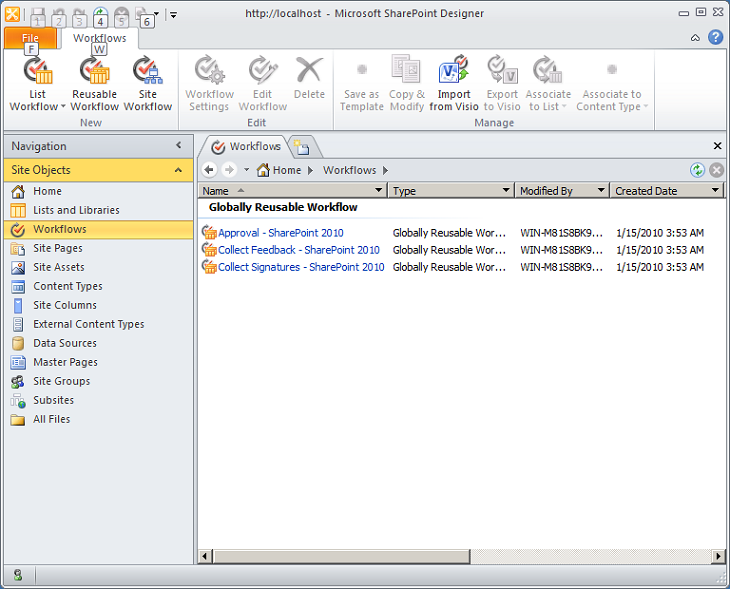Open Content Types in navigation

pos(98,286)
